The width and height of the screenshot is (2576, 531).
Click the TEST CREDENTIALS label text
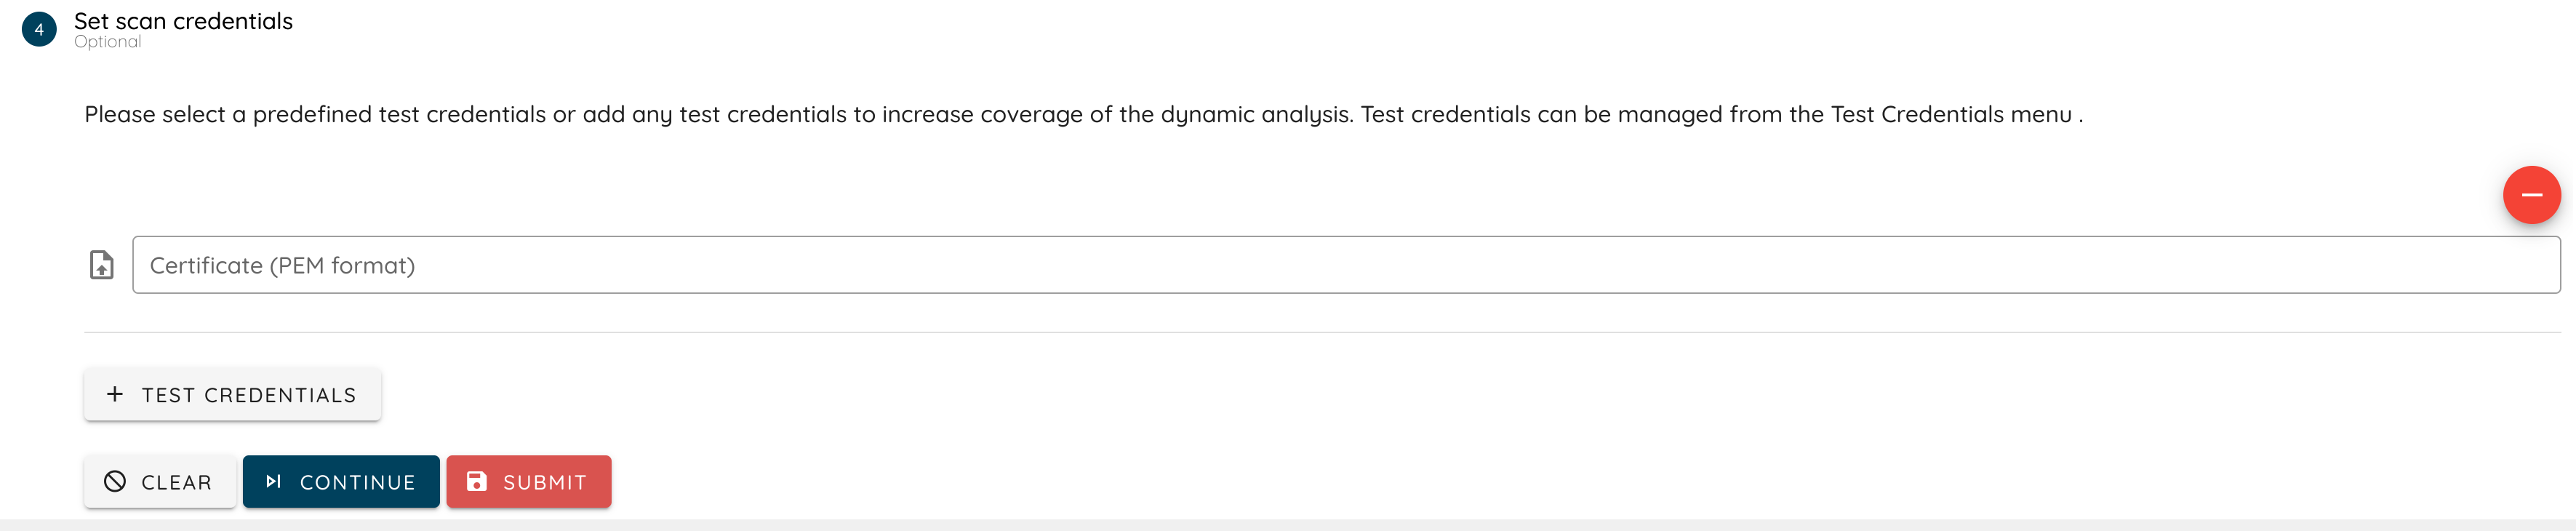[x=249, y=395]
